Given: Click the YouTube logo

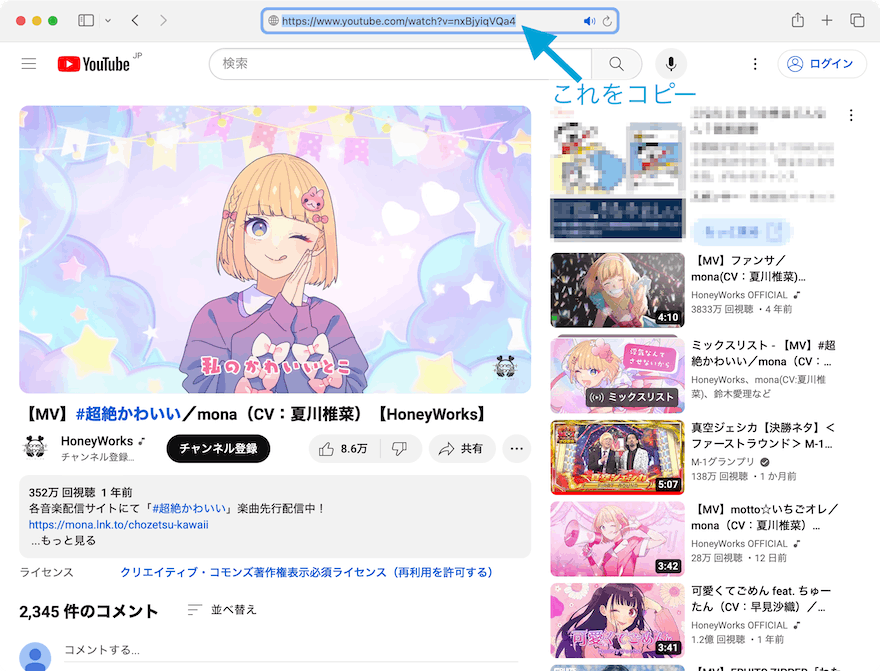Looking at the screenshot, I should pos(94,64).
